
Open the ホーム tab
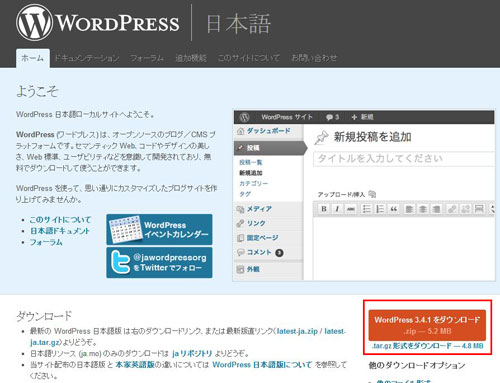33,58
